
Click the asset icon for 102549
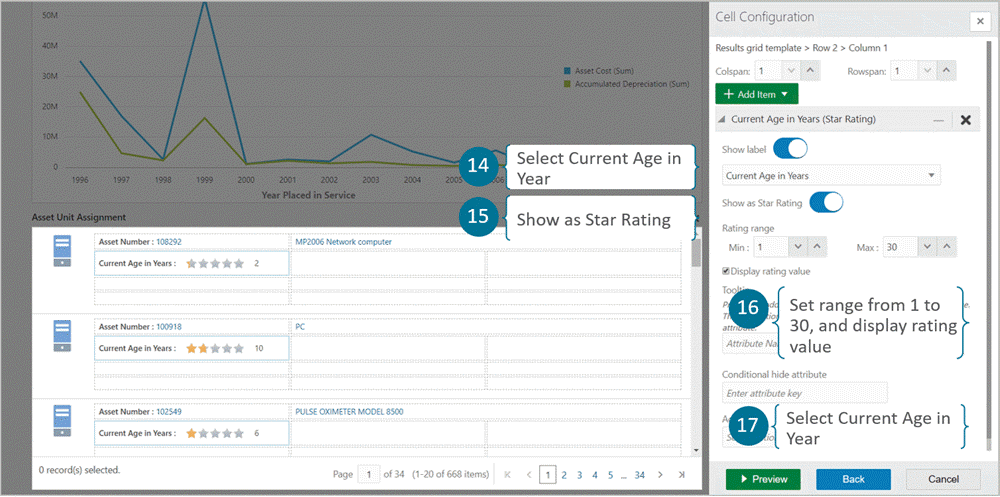pos(62,421)
